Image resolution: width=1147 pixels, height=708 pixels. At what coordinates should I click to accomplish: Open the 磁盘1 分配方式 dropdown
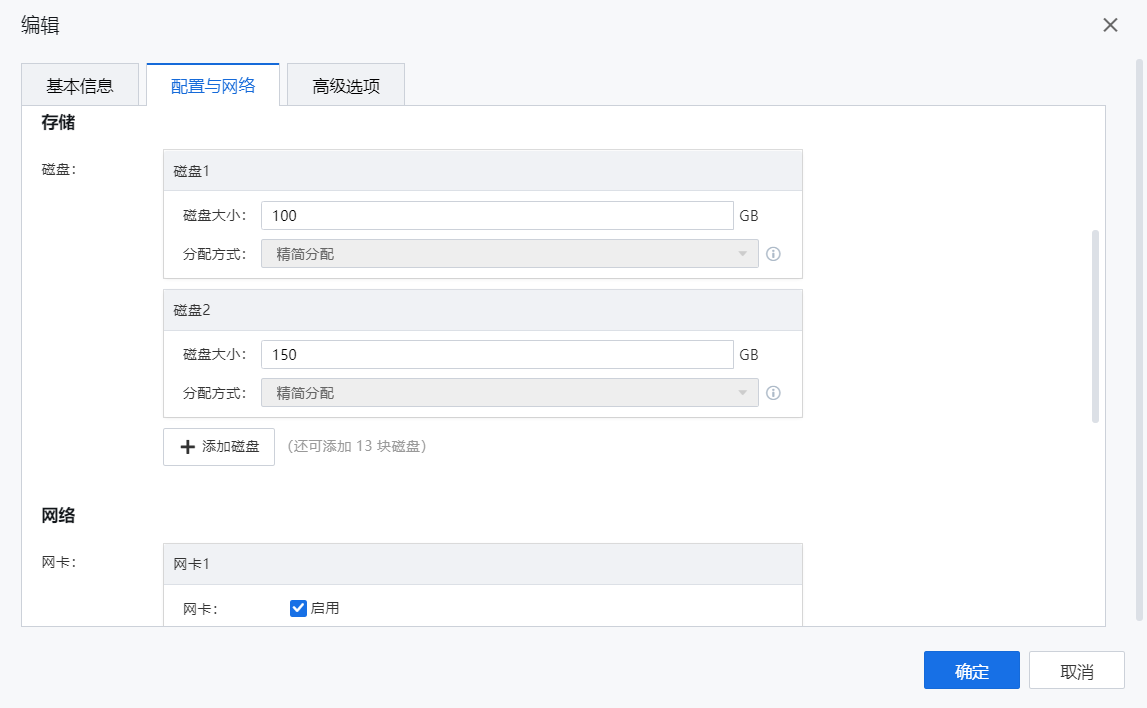point(509,254)
